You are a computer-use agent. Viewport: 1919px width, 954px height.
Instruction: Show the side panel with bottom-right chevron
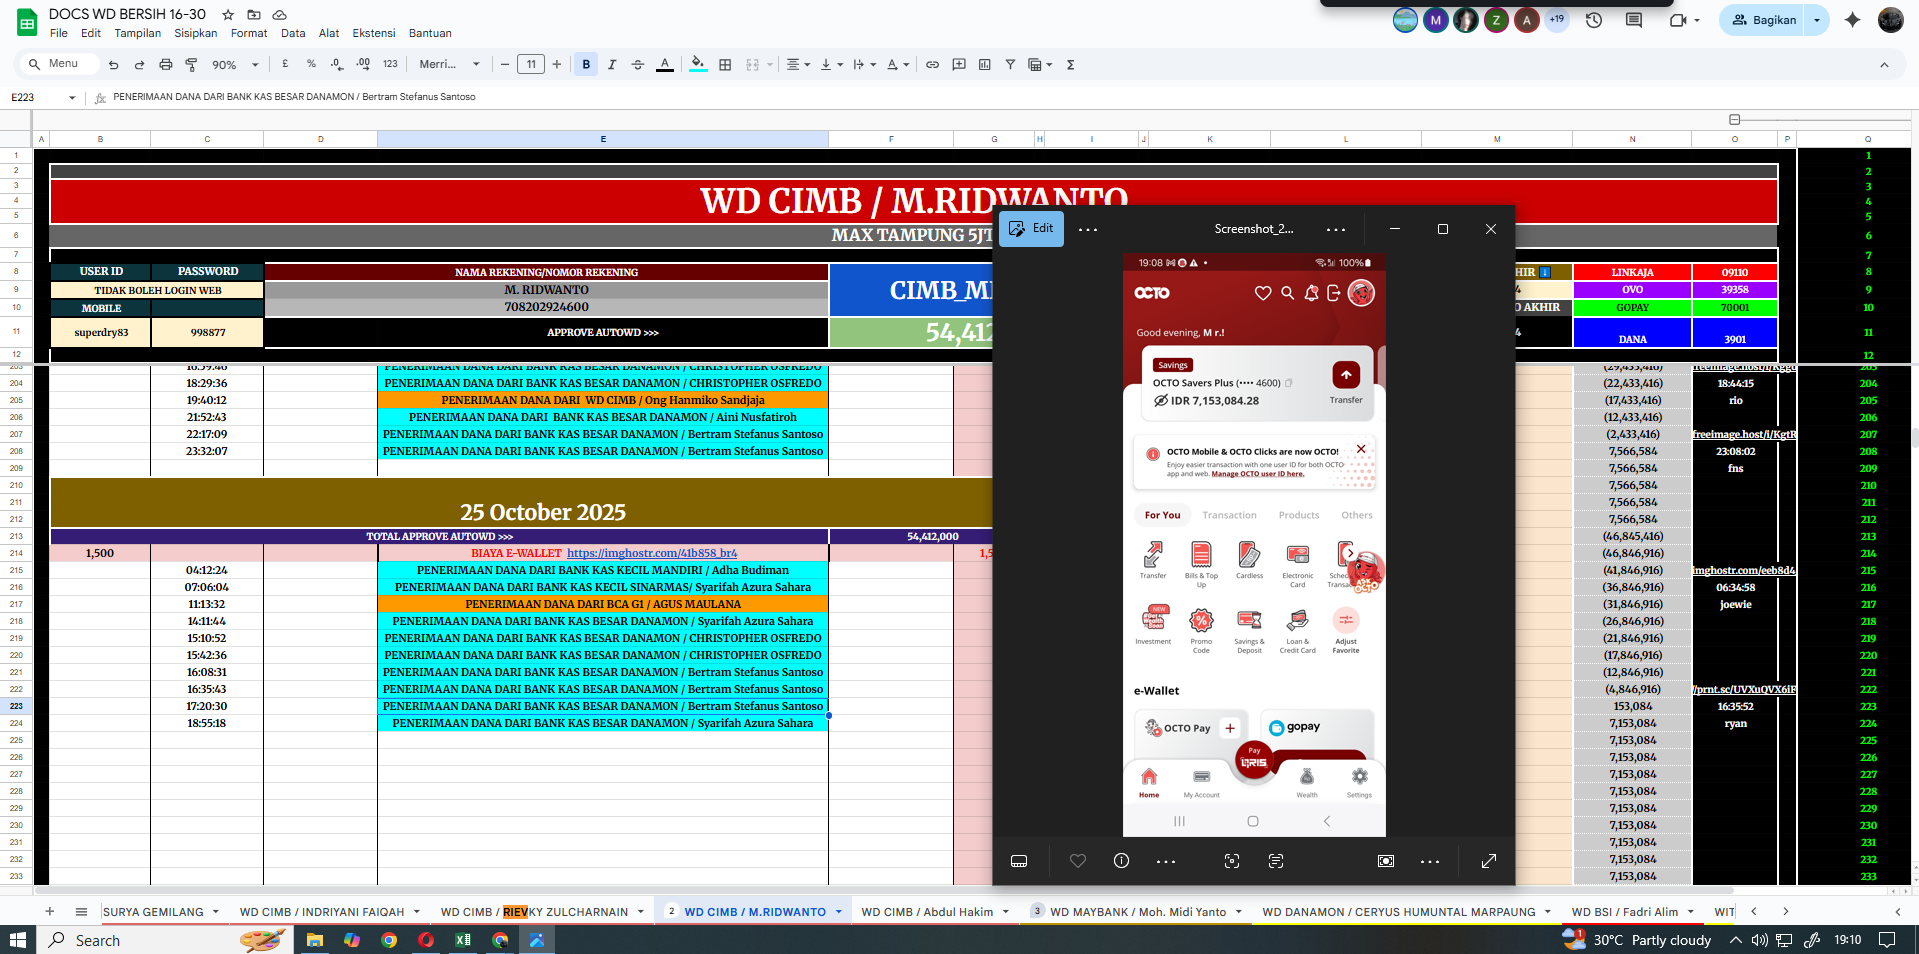click(x=1898, y=912)
